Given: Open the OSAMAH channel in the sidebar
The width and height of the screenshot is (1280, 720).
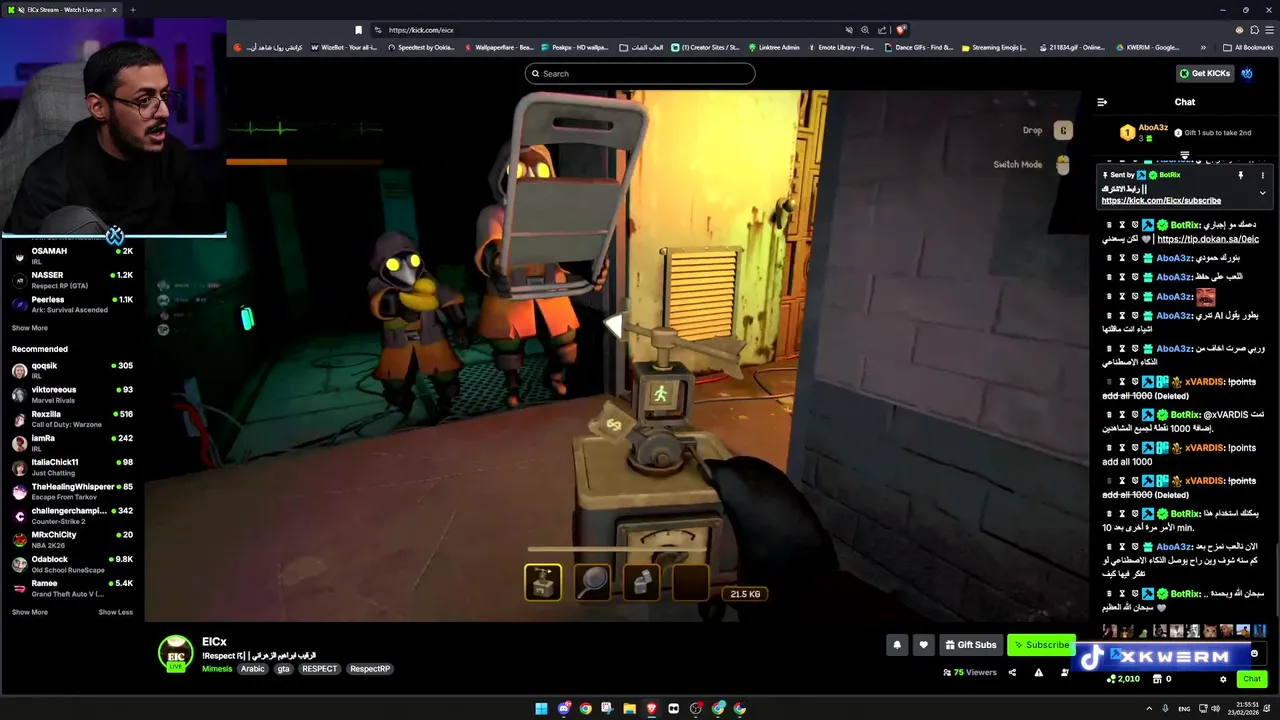Looking at the screenshot, I should coord(72,256).
